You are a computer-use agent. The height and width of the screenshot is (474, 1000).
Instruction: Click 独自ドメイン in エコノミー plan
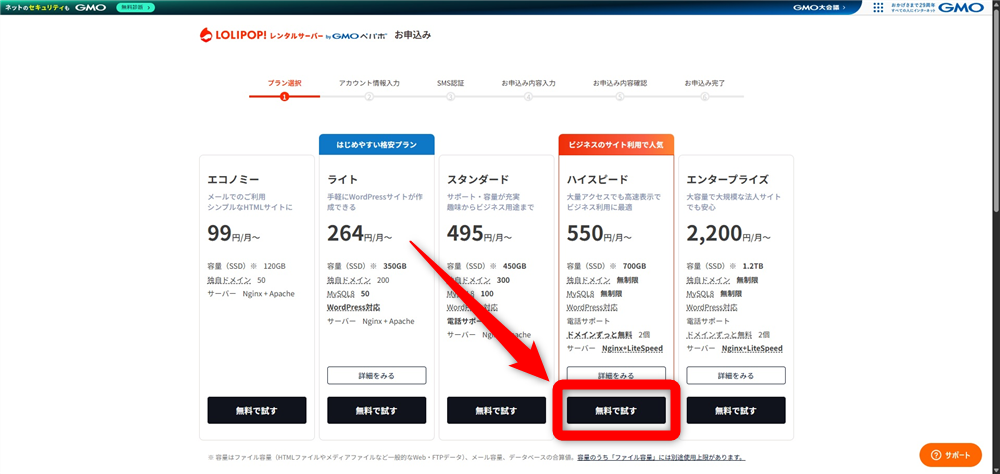coord(230,280)
